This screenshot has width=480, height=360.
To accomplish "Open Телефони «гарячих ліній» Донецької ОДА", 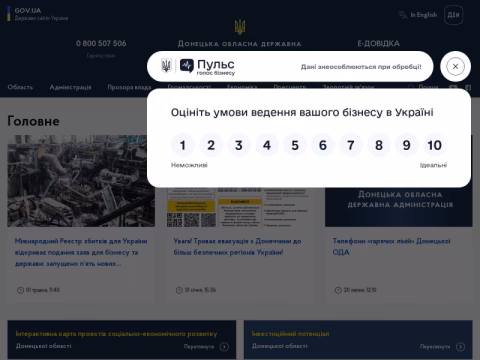I will pos(392,247).
